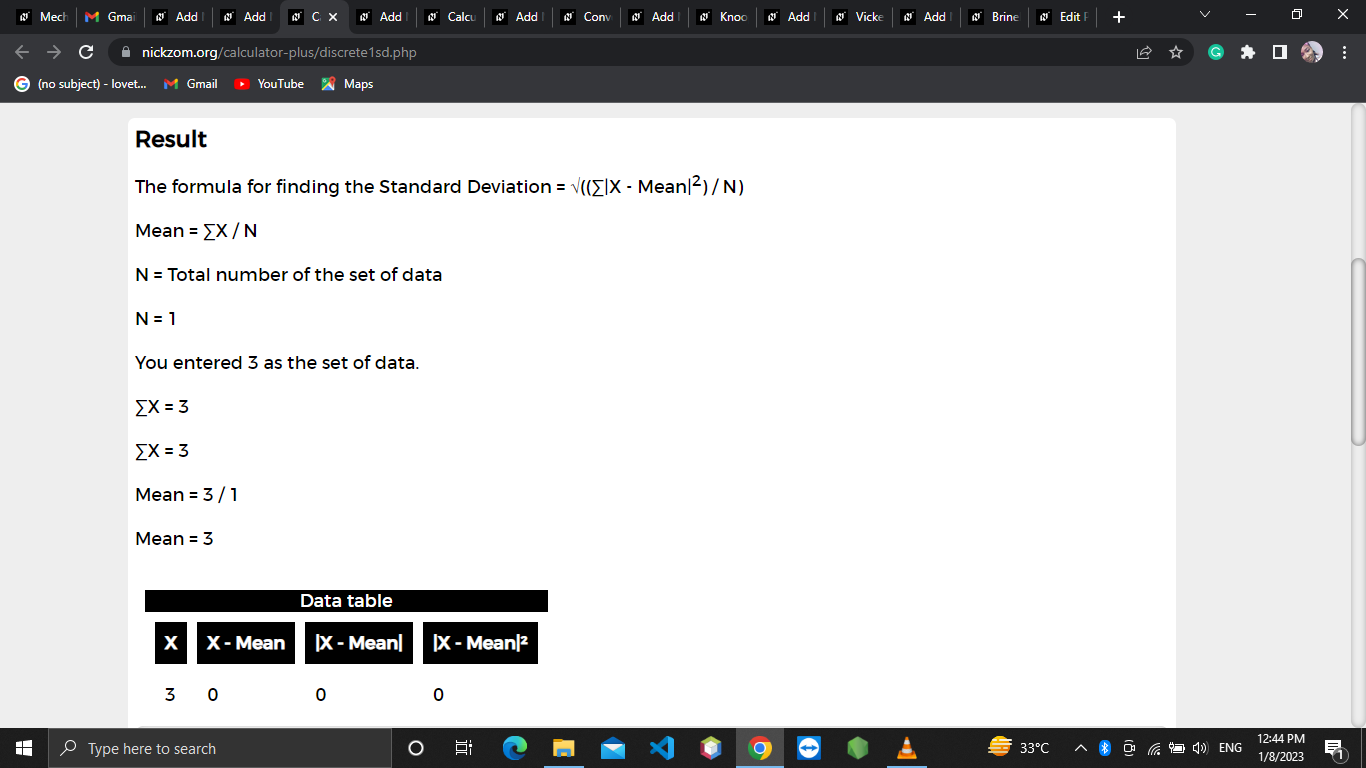Viewport: 1366px width, 768px height.
Task: Open the Chrome profile avatar
Action: click(x=1312, y=52)
